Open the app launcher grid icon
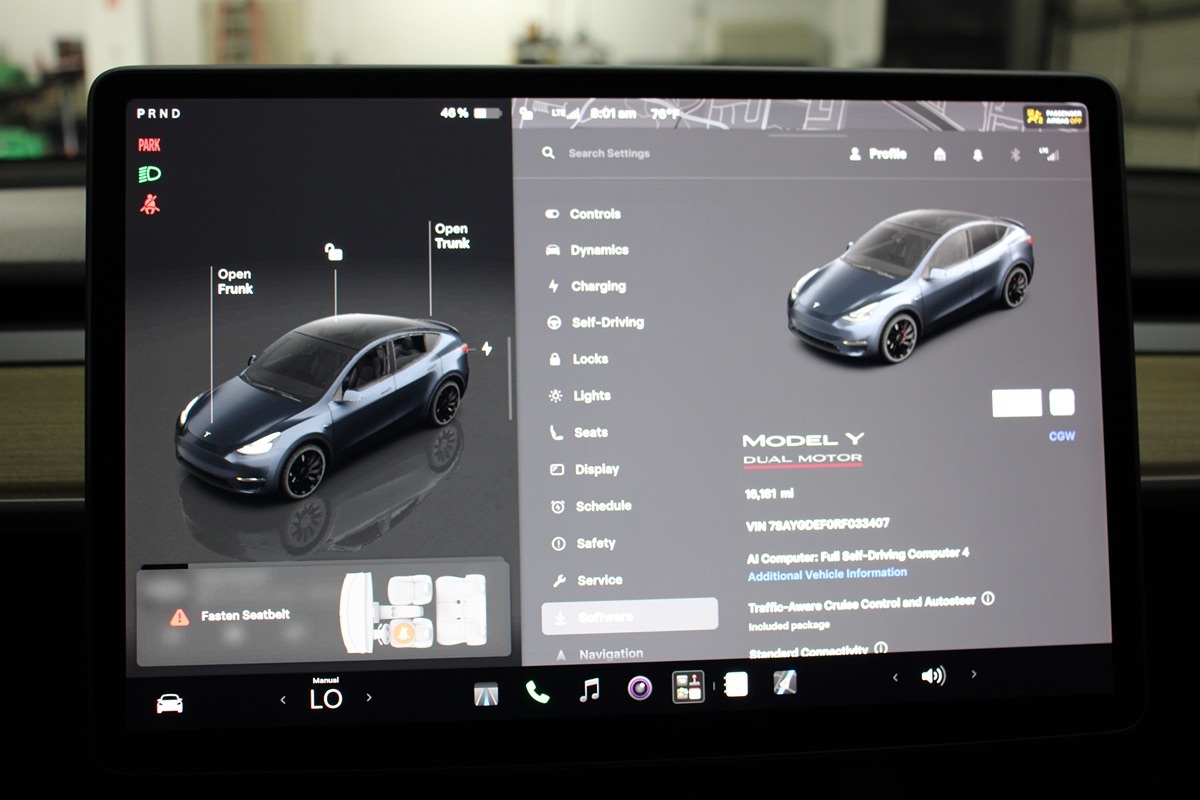Screen dimensions: 1200x800 (688, 686)
